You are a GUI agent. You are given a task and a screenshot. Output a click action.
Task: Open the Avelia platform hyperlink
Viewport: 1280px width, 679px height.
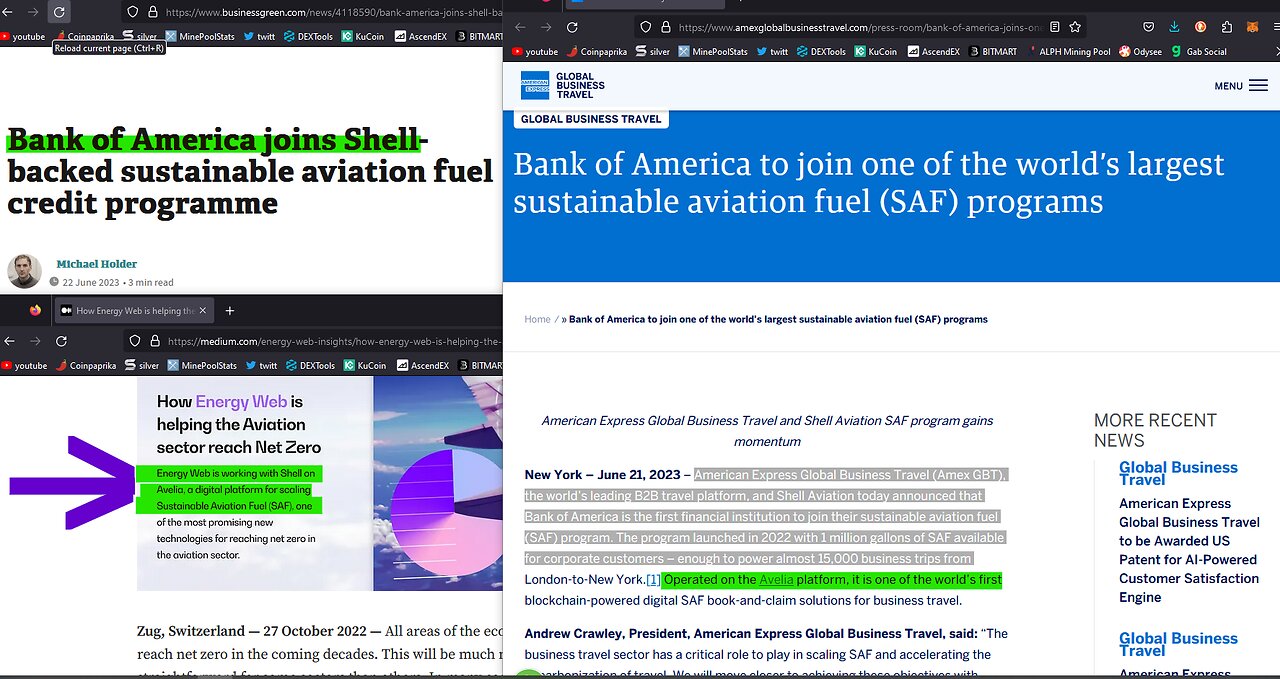click(x=776, y=580)
